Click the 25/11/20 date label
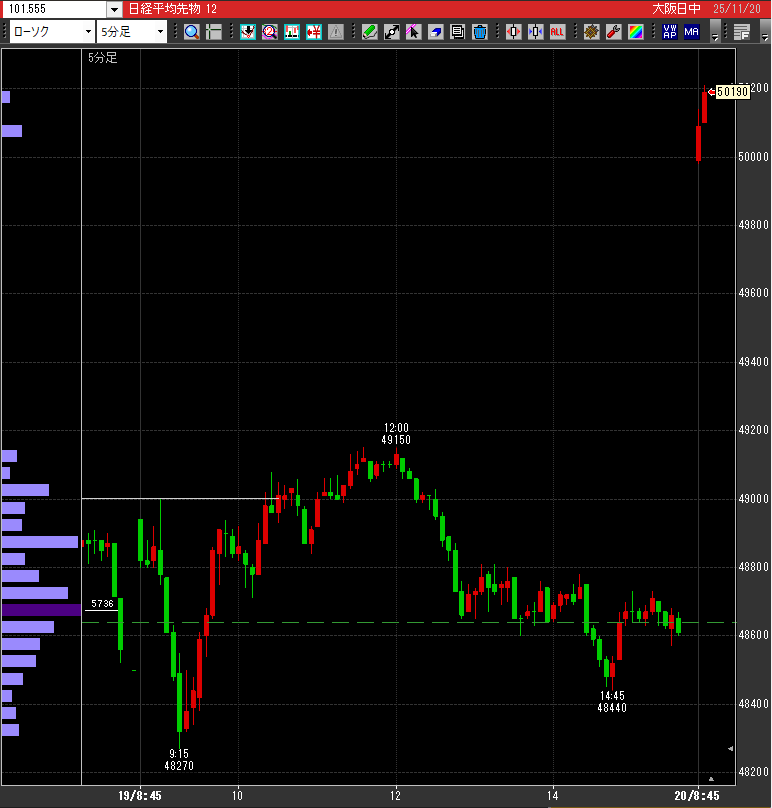The width and height of the screenshot is (772, 808). (x=737, y=9)
